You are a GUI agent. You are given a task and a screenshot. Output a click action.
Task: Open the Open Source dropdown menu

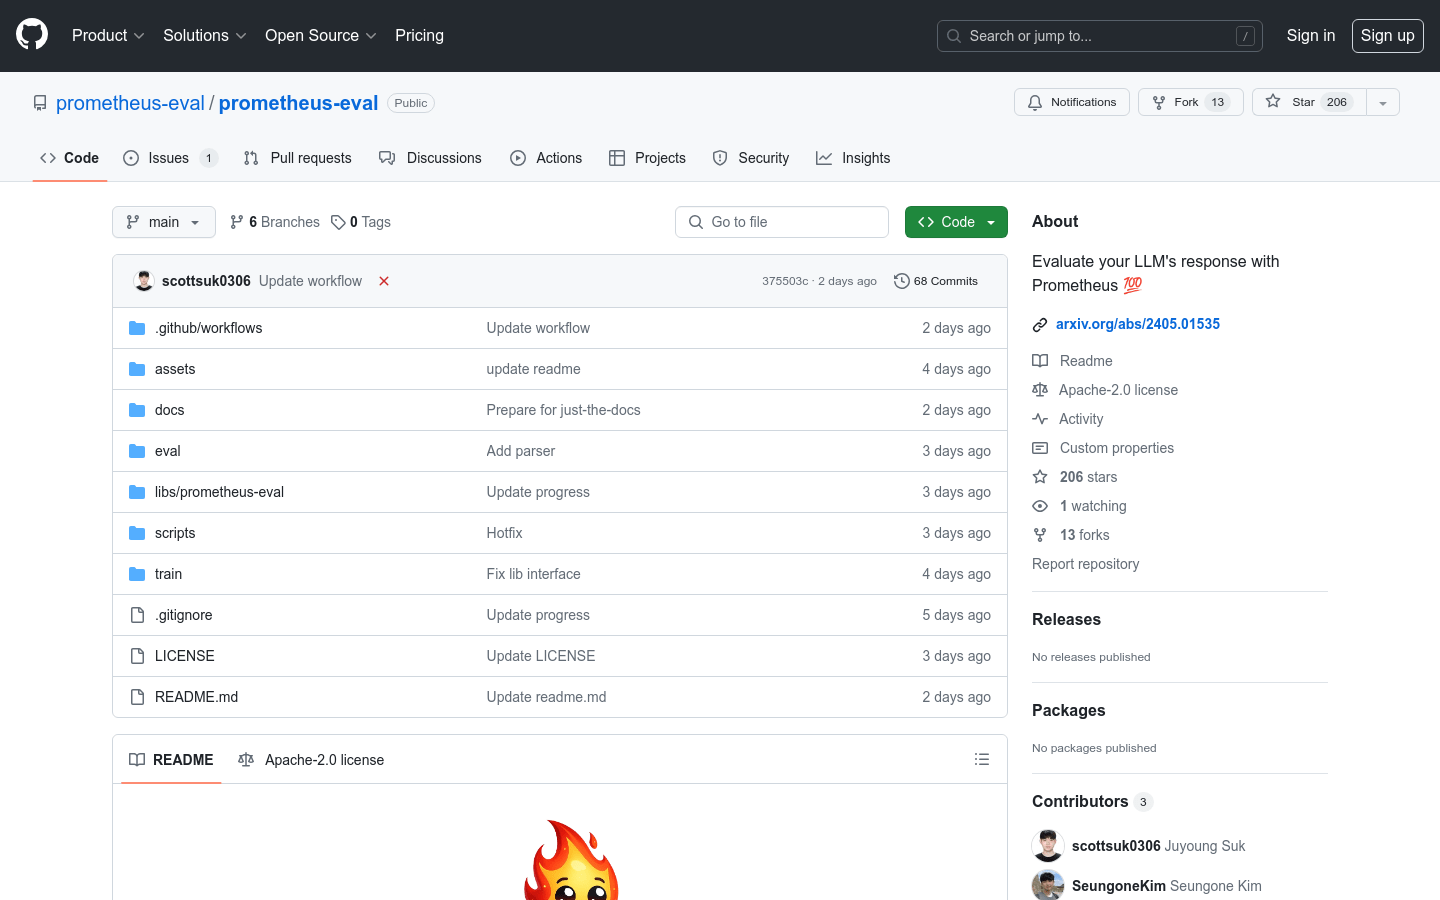tap(320, 36)
